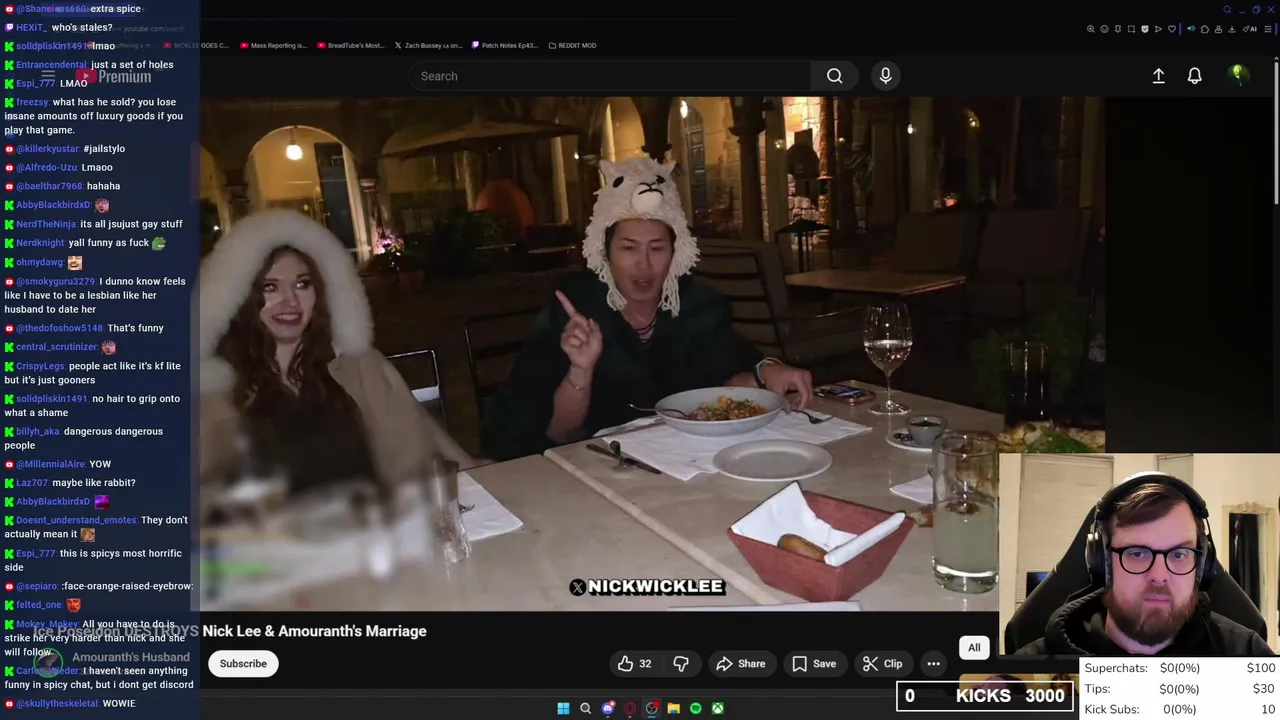Open File Explorer from the taskbar
Screen dimensions: 1280x720
pos(674,708)
